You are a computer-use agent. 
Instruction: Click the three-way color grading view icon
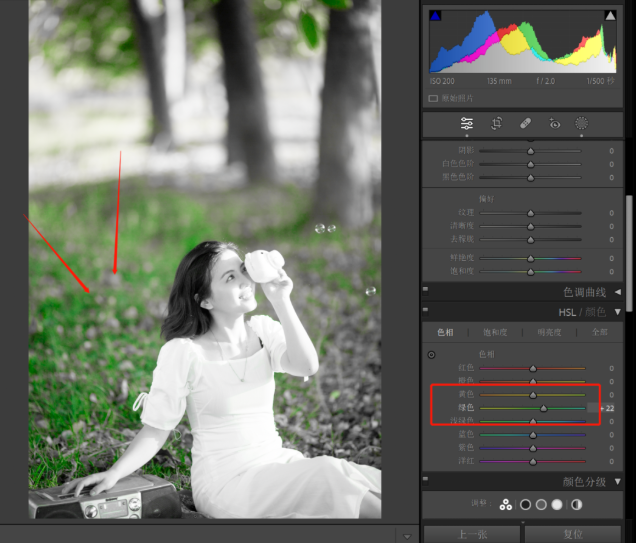(x=505, y=504)
